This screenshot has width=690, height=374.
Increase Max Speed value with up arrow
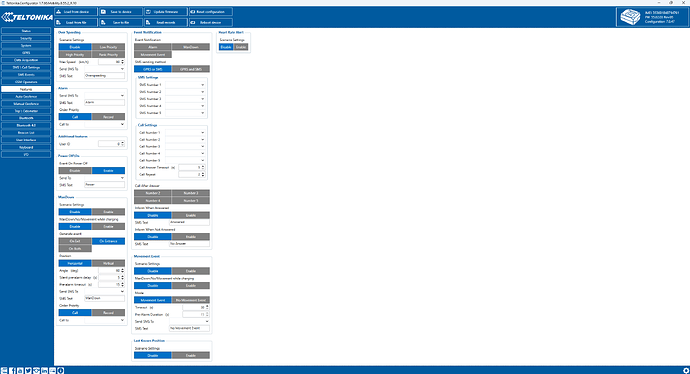(123, 61)
